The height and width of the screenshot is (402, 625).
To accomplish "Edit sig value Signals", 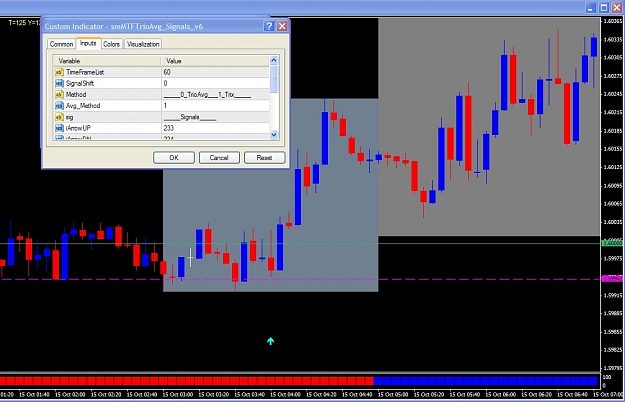I will click(x=215, y=117).
